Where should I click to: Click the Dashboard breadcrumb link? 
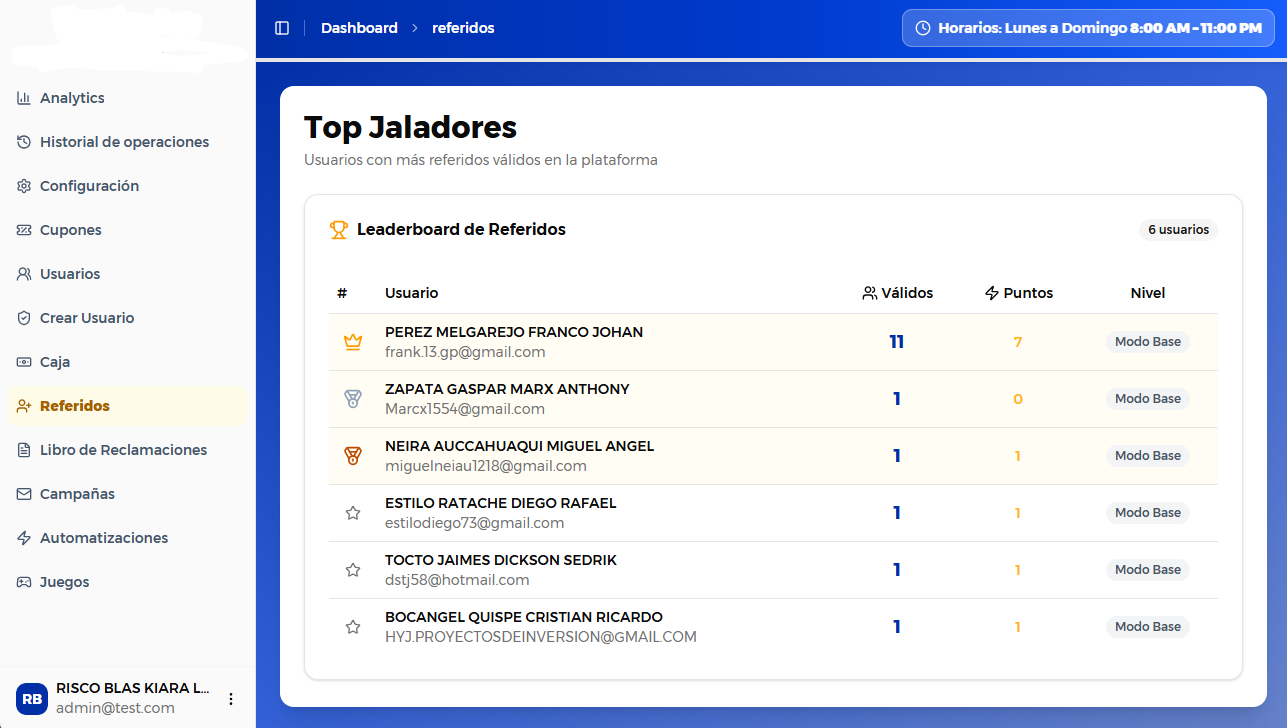[359, 28]
